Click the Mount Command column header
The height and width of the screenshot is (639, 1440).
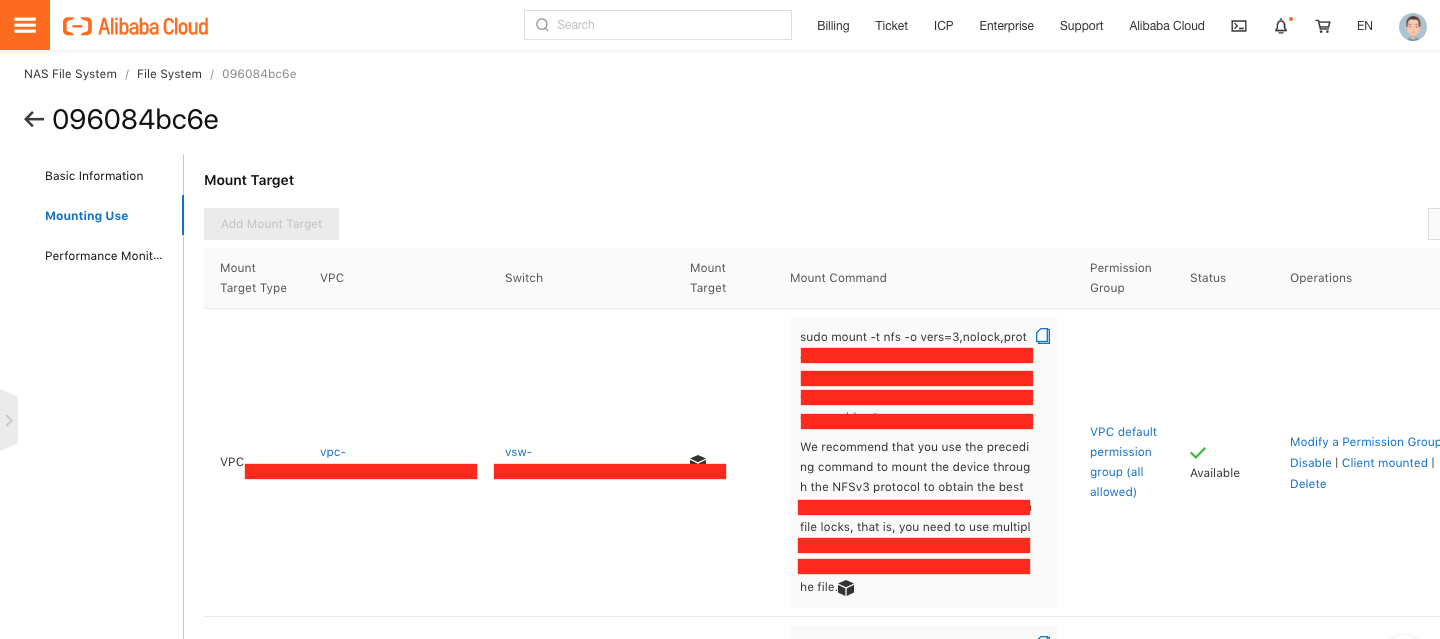point(838,278)
